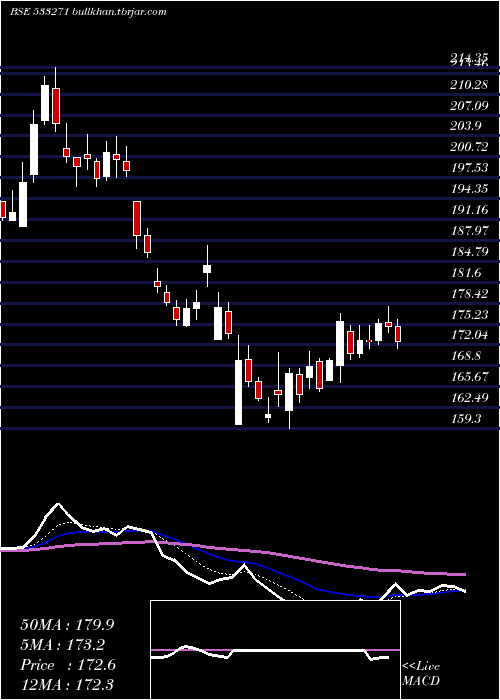Click the 159.3 price level label
This screenshot has width=500, height=700.
coord(466,419)
